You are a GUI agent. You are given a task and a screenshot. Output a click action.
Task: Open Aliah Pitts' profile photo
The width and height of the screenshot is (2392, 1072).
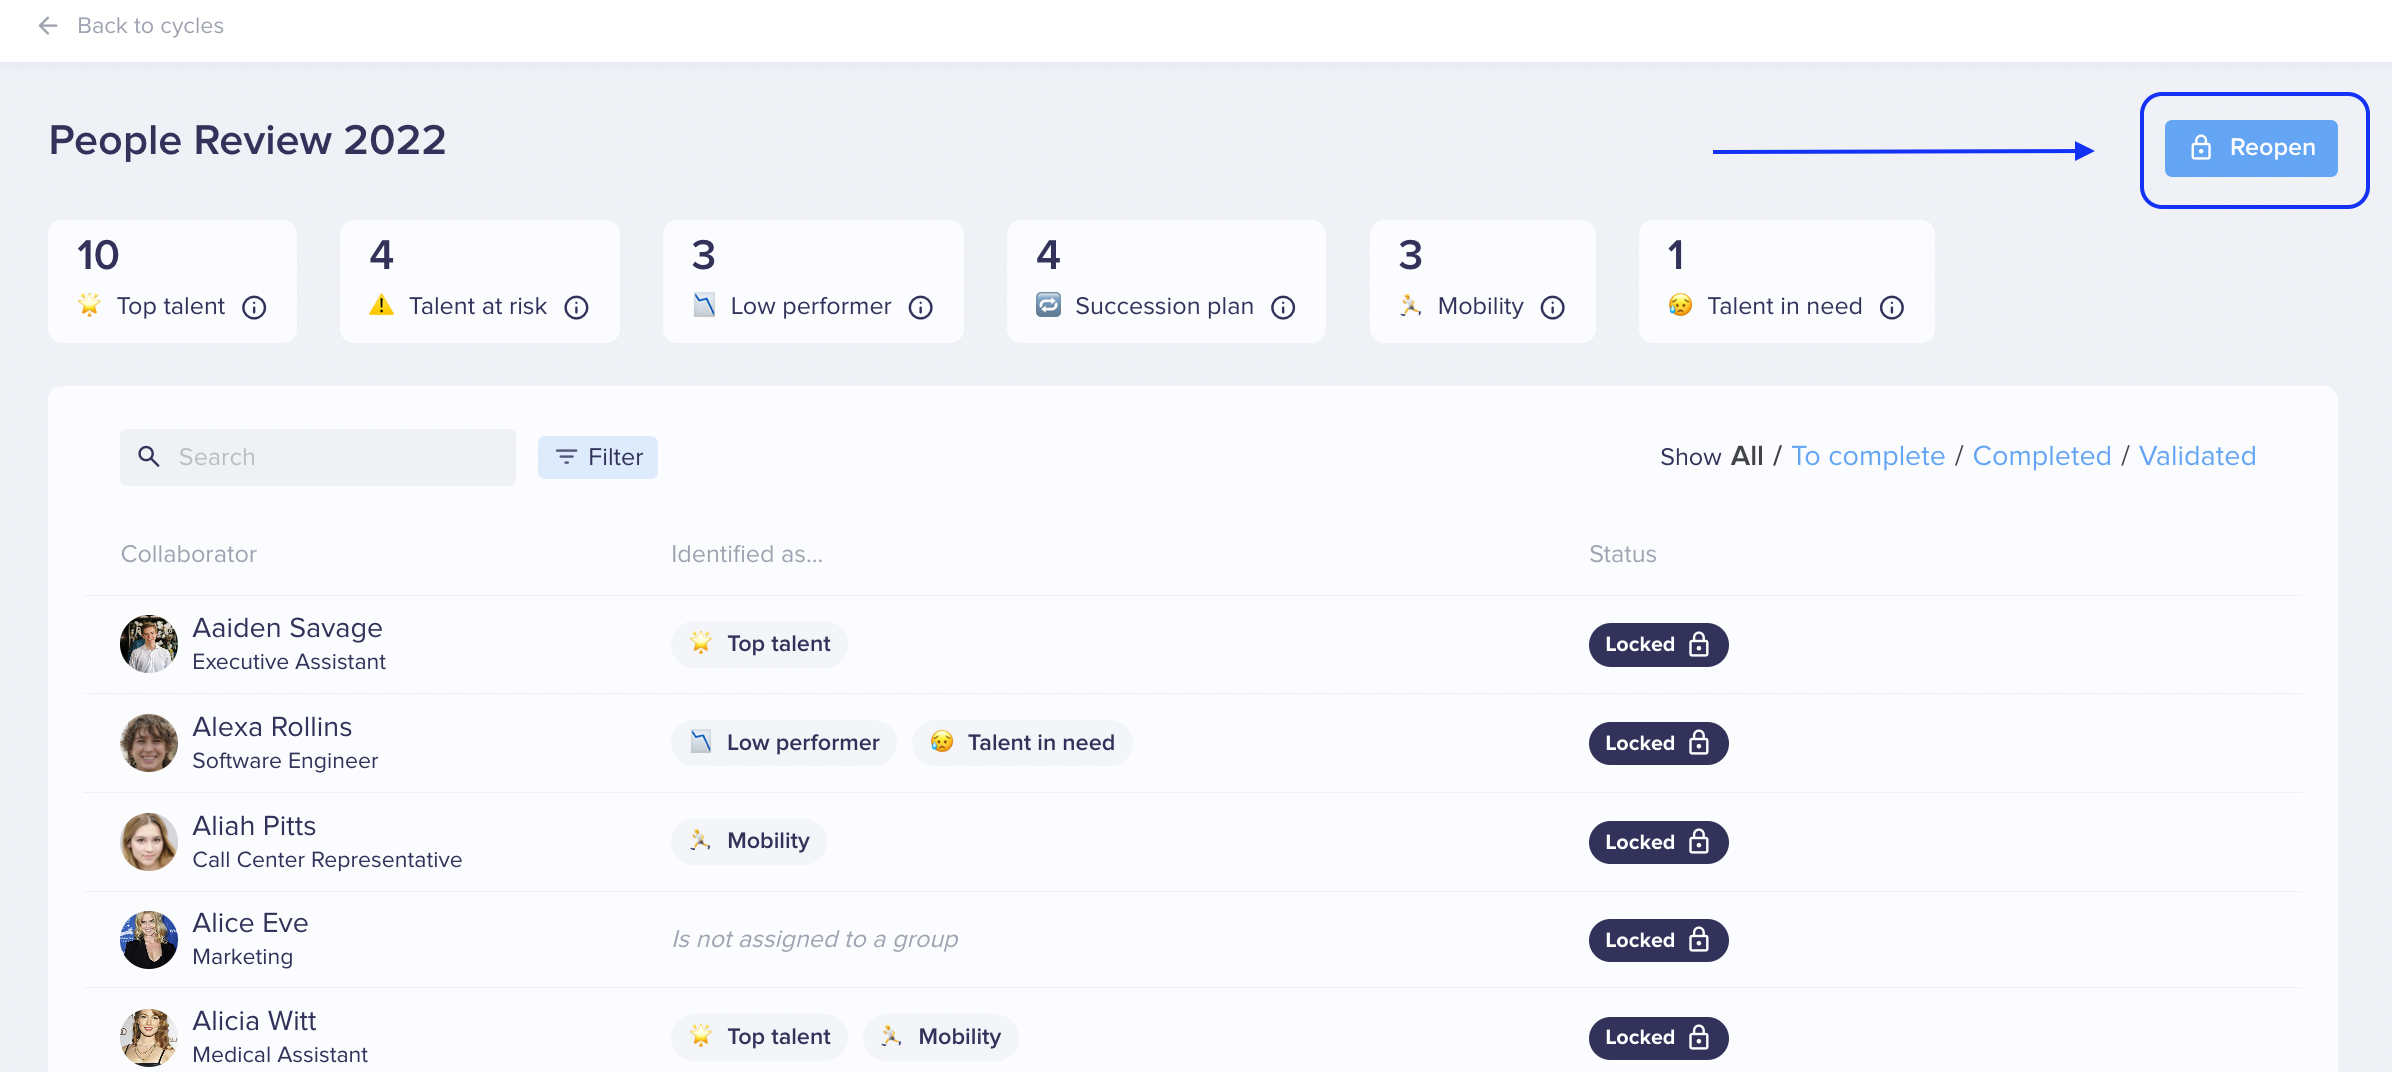(149, 842)
